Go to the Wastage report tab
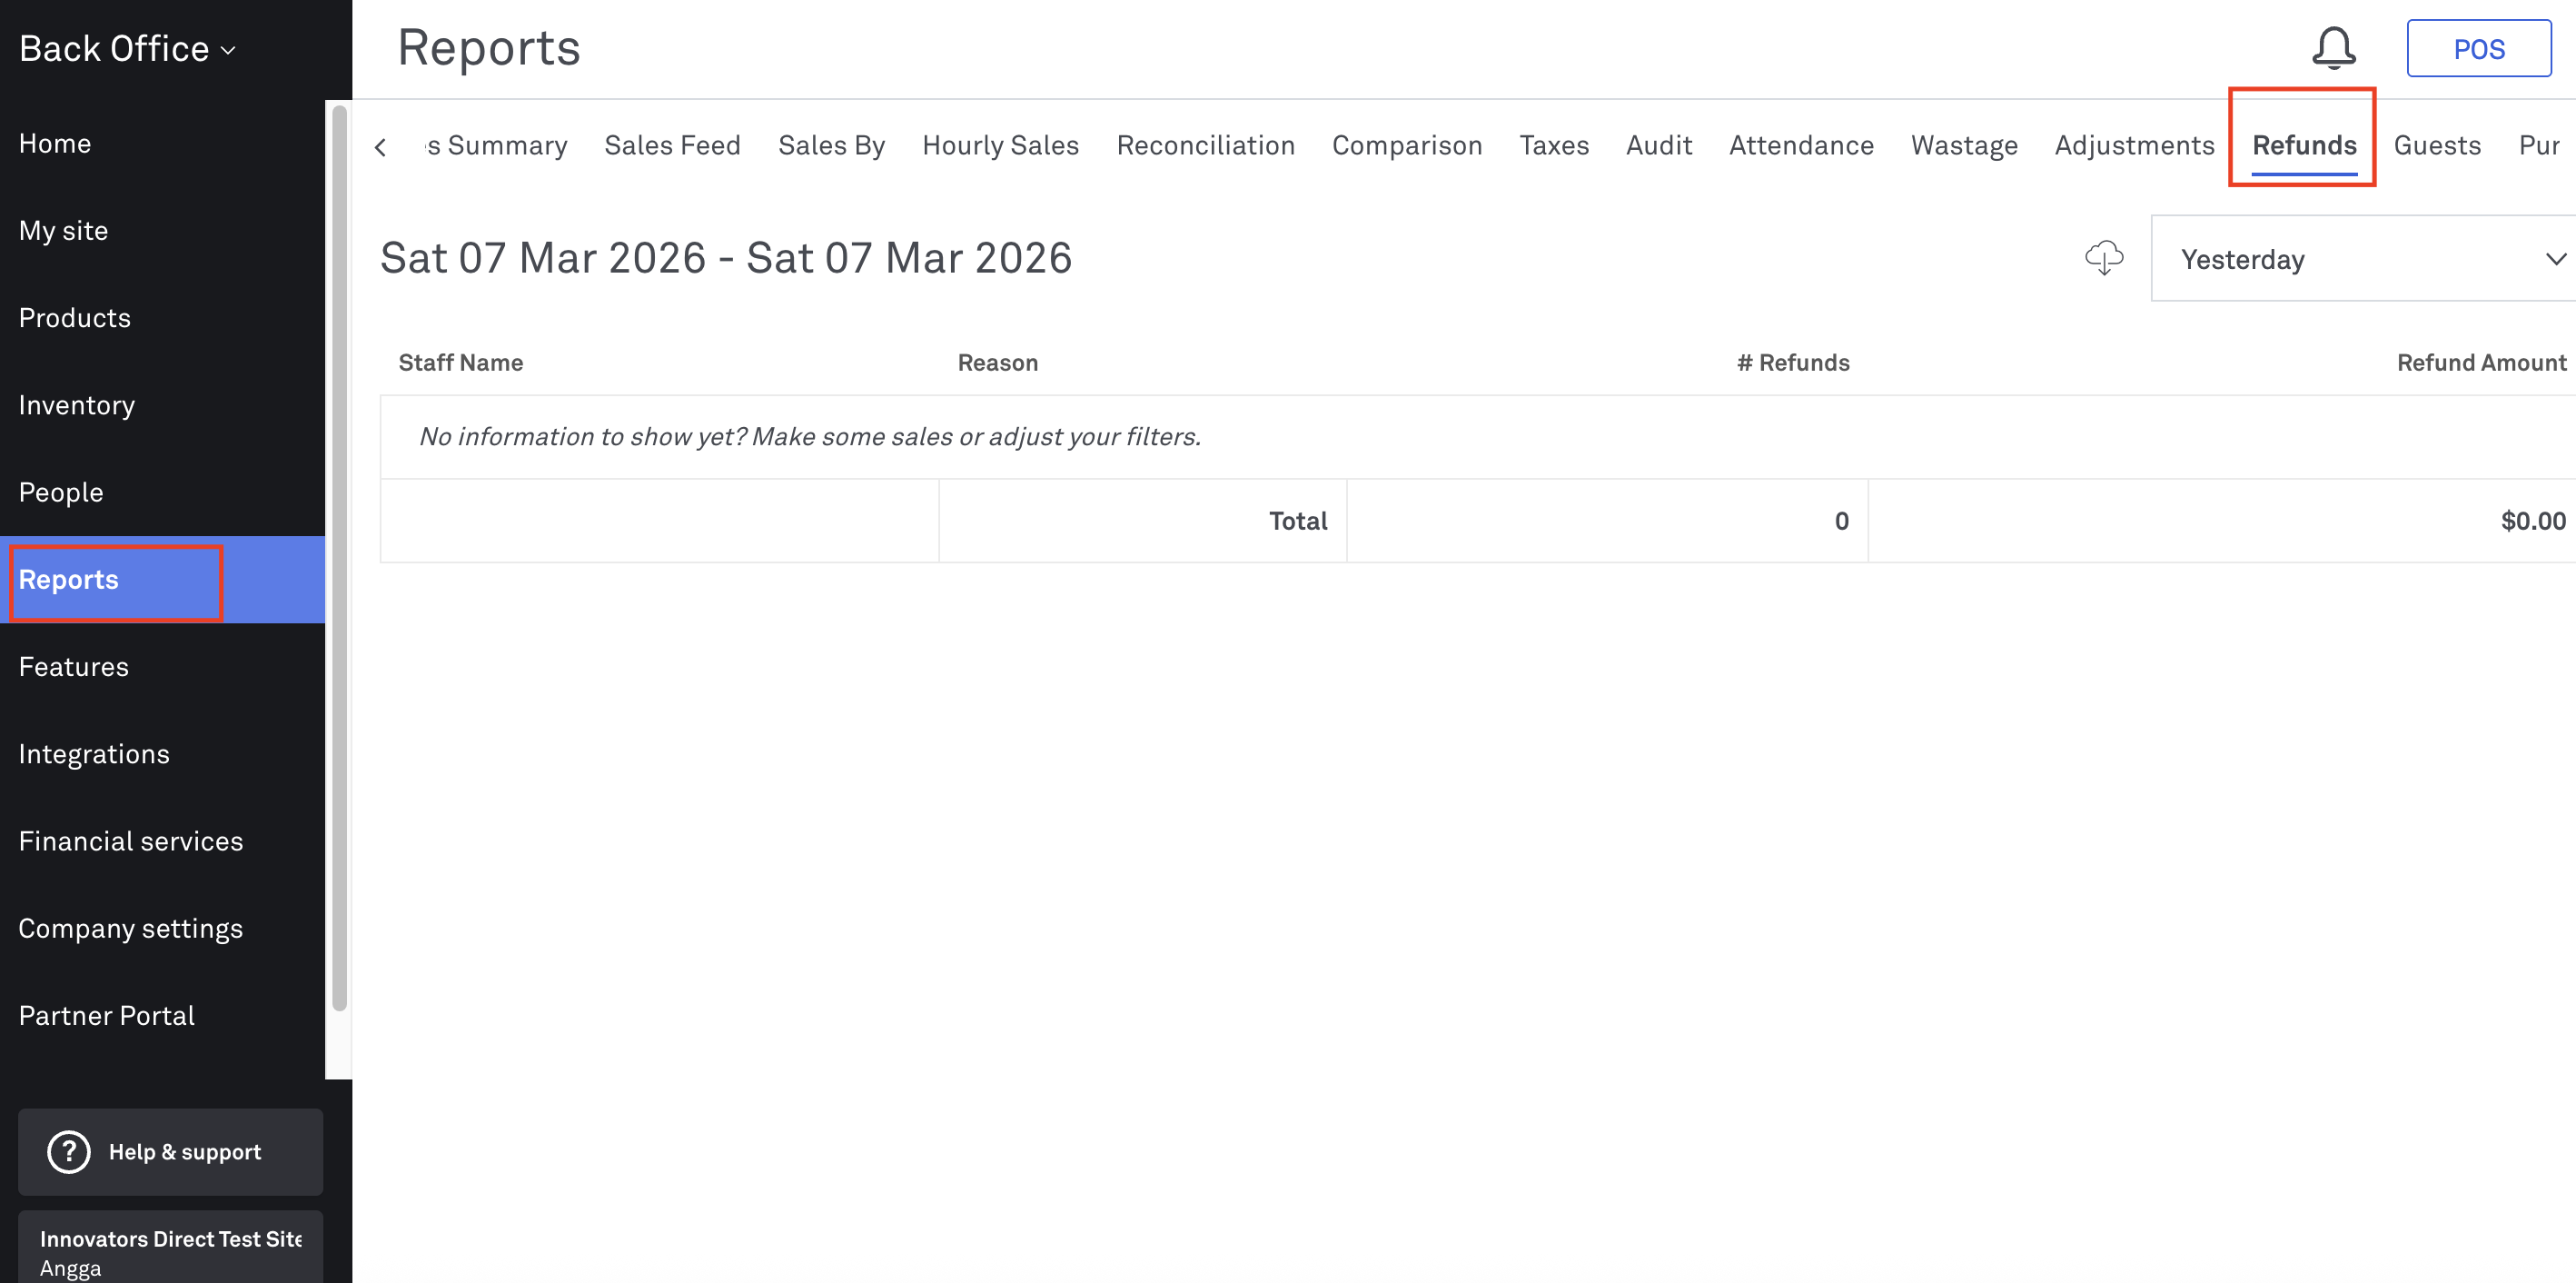The height and width of the screenshot is (1283, 2576). (1963, 145)
